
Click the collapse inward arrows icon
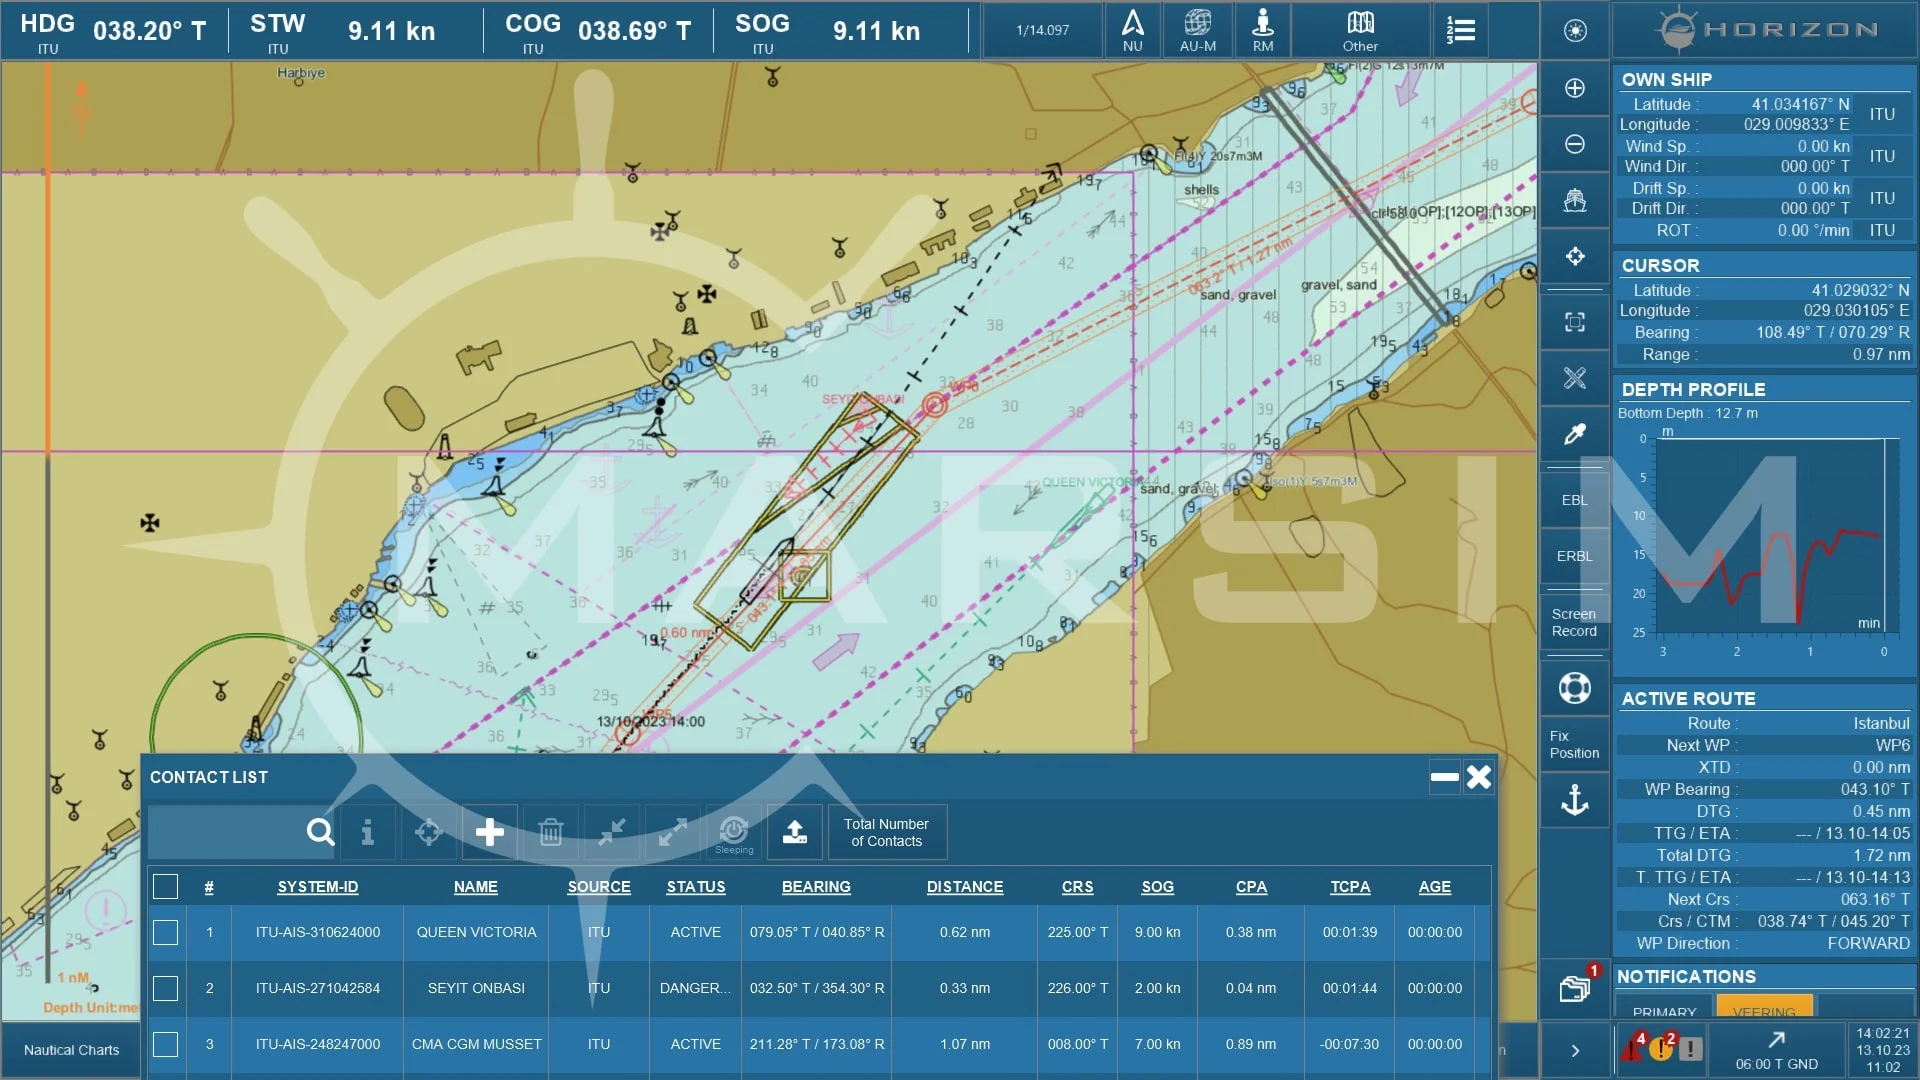click(611, 832)
